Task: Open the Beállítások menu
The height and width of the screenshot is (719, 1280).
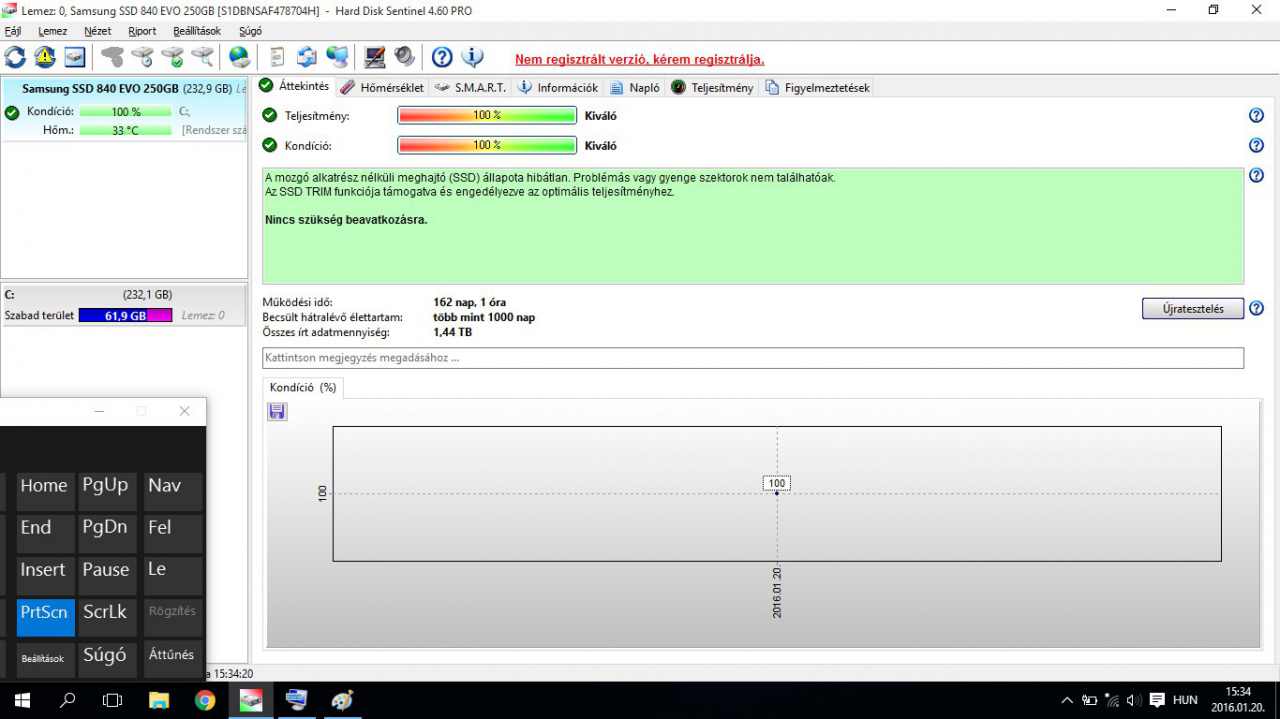Action: tap(197, 31)
